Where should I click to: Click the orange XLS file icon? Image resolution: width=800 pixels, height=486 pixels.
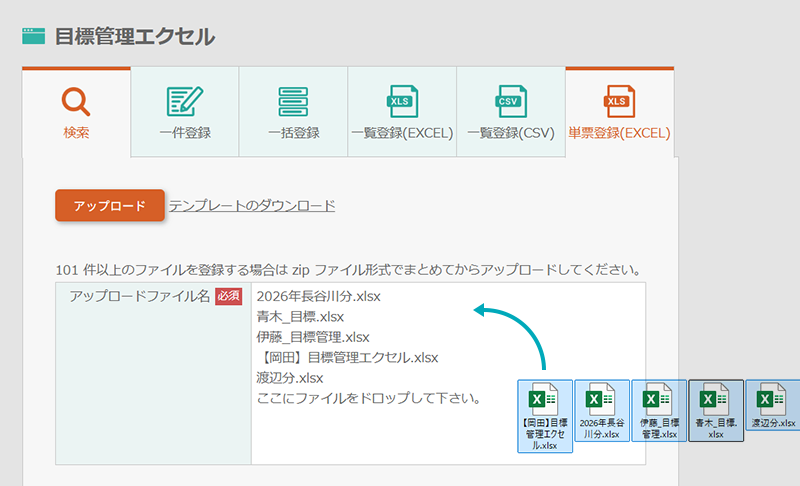click(620, 101)
